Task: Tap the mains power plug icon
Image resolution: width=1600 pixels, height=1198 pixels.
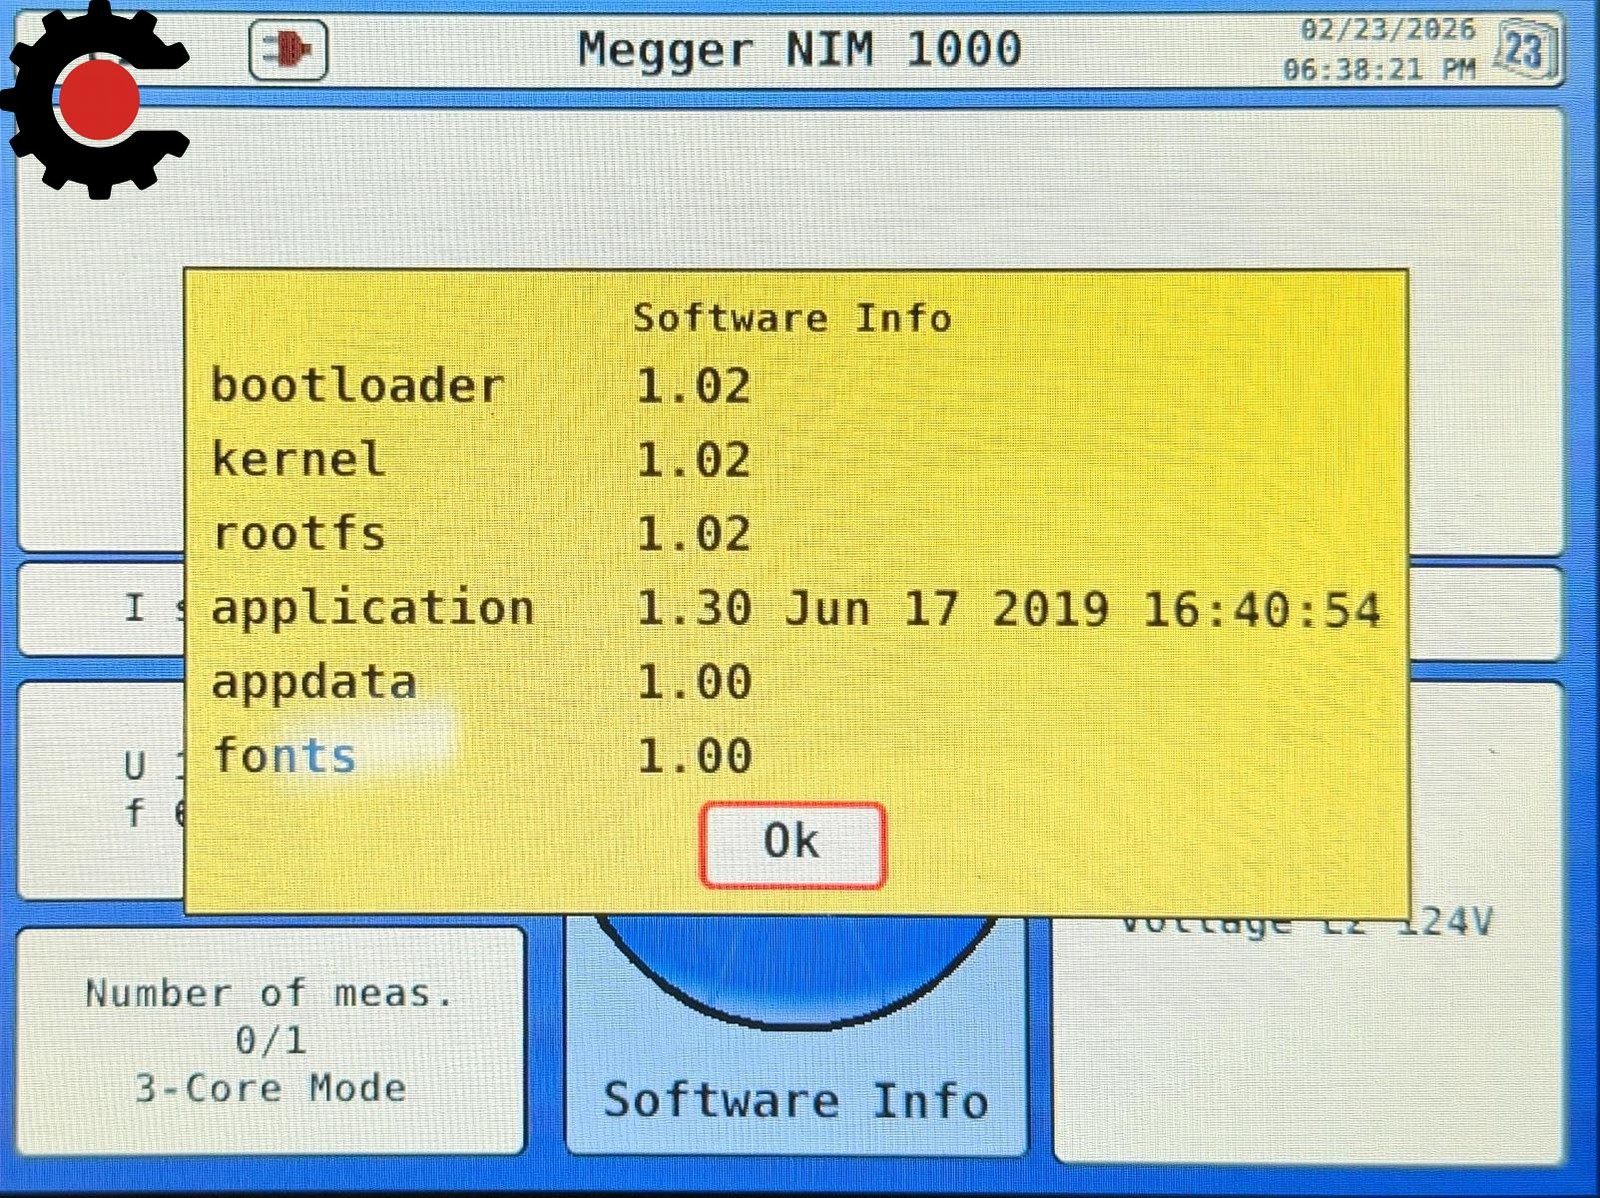Action: click(x=288, y=50)
